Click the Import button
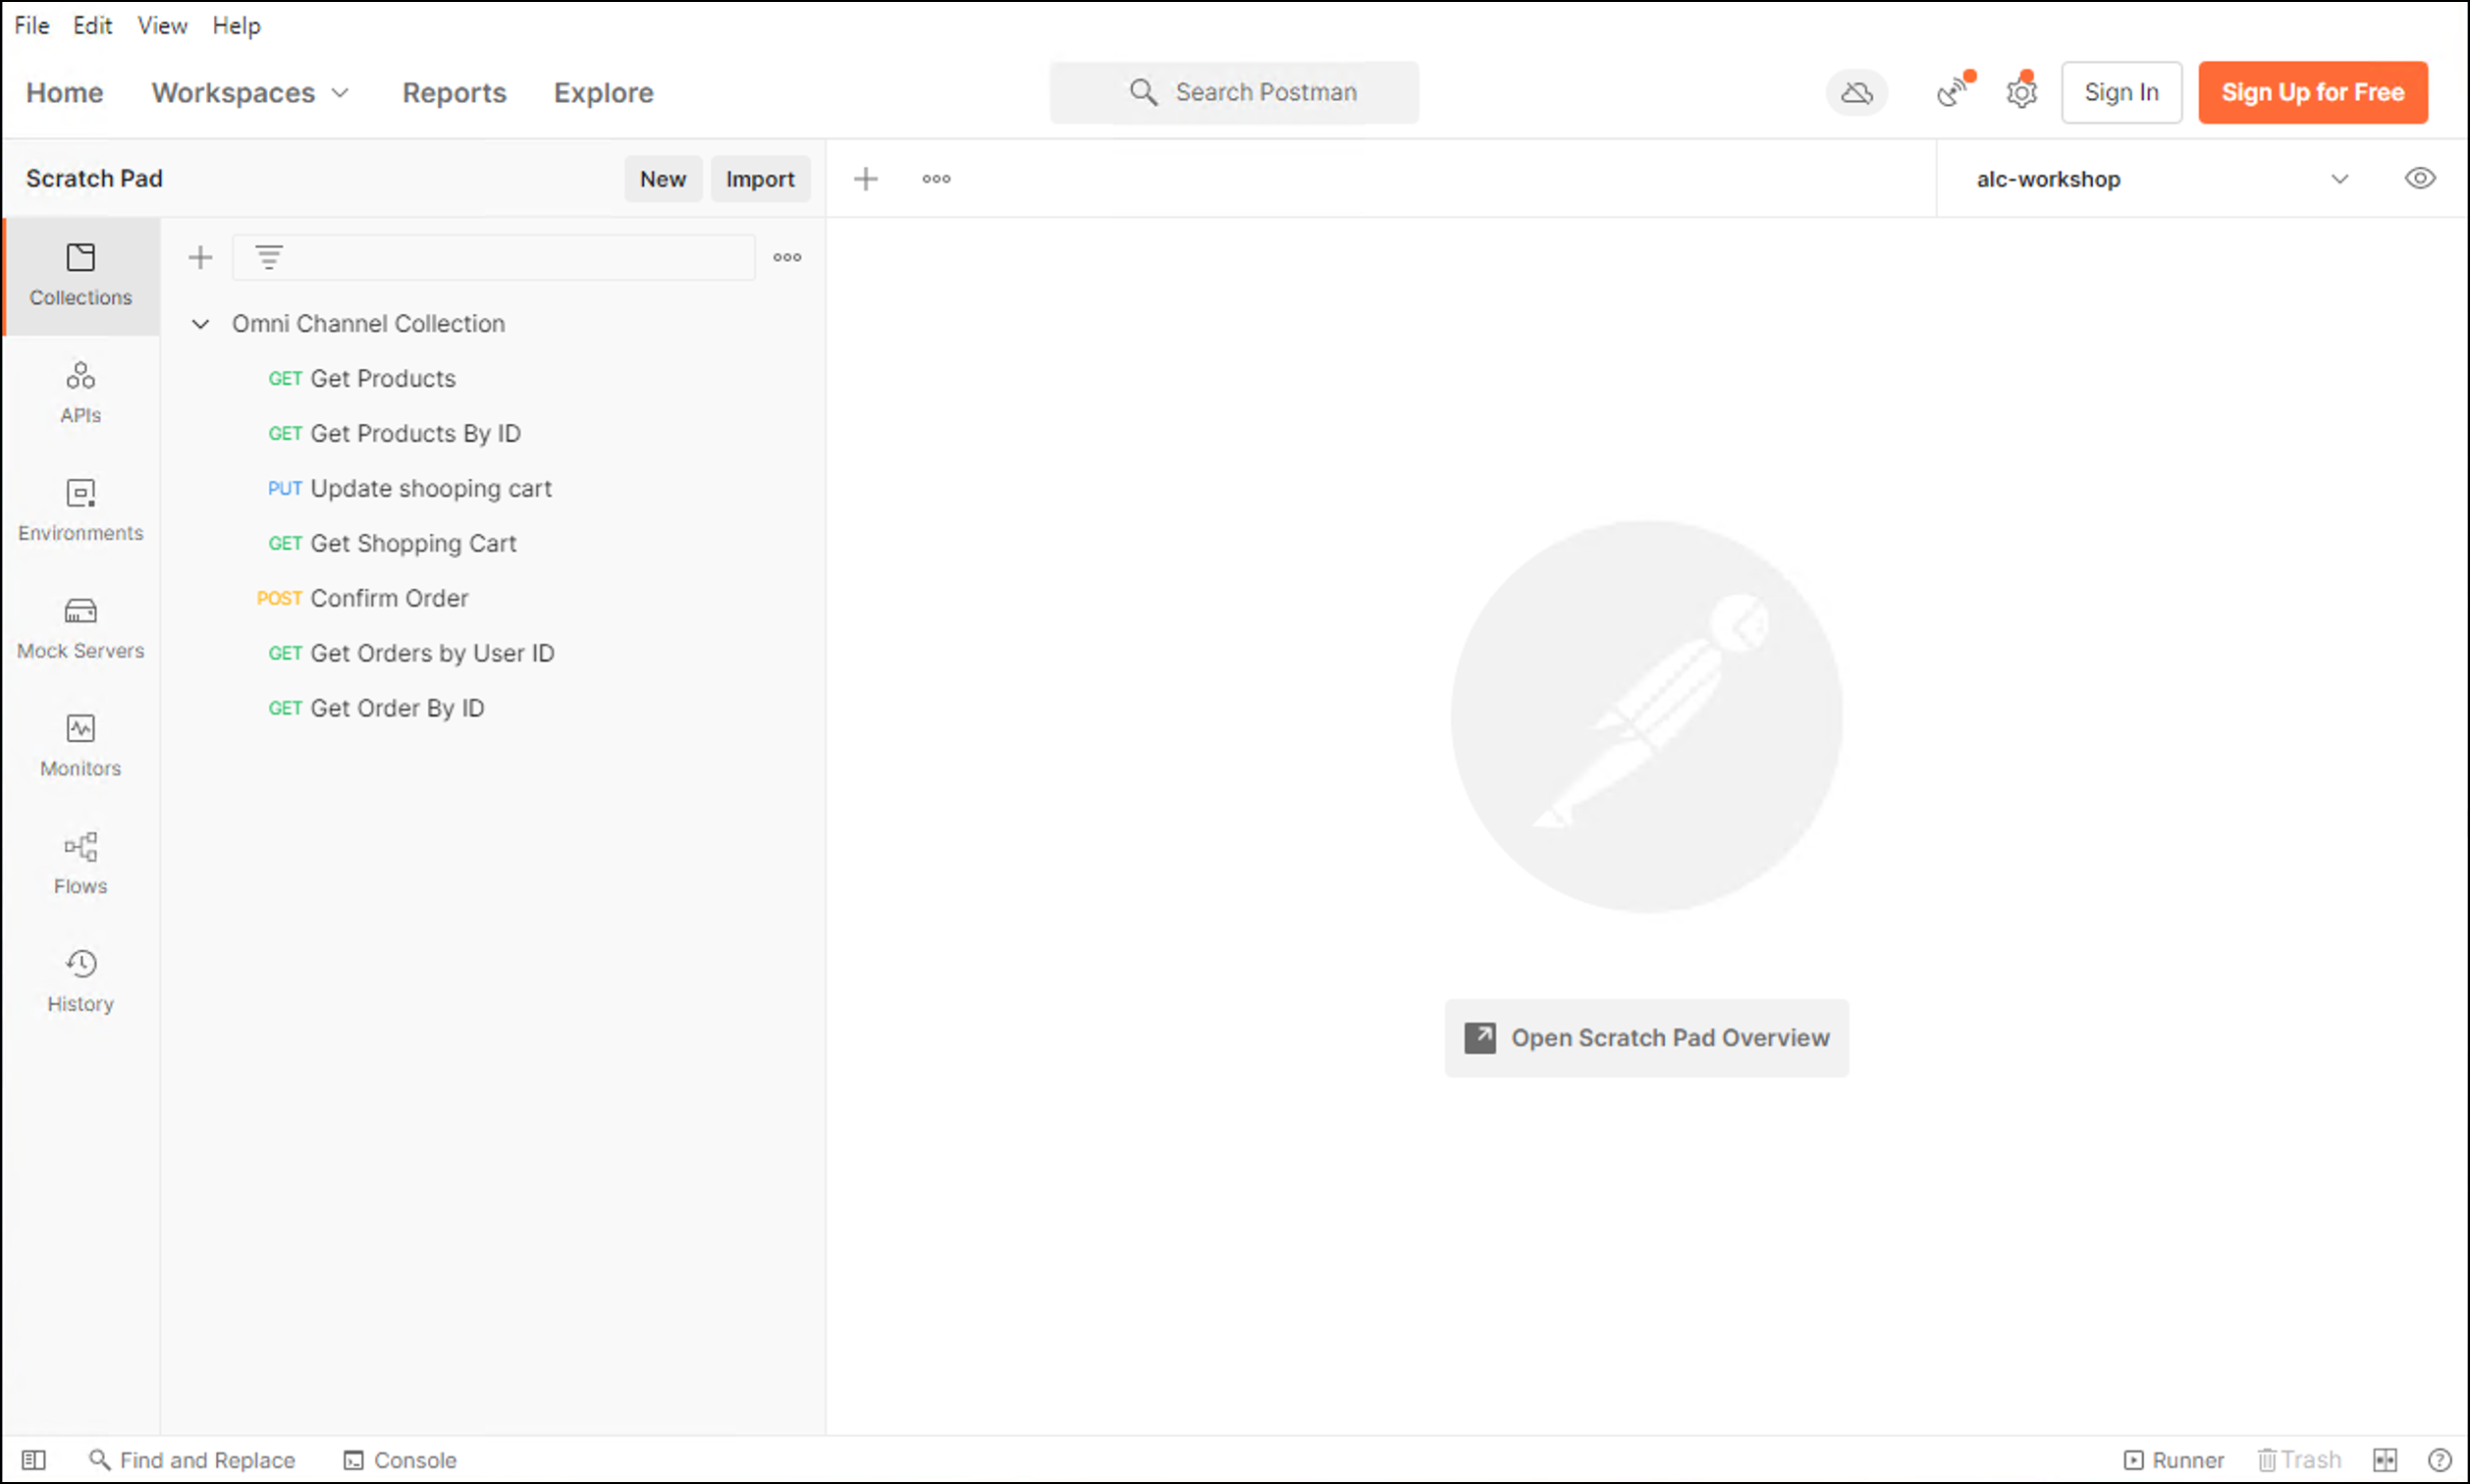The height and width of the screenshot is (1484, 2470). [x=759, y=179]
